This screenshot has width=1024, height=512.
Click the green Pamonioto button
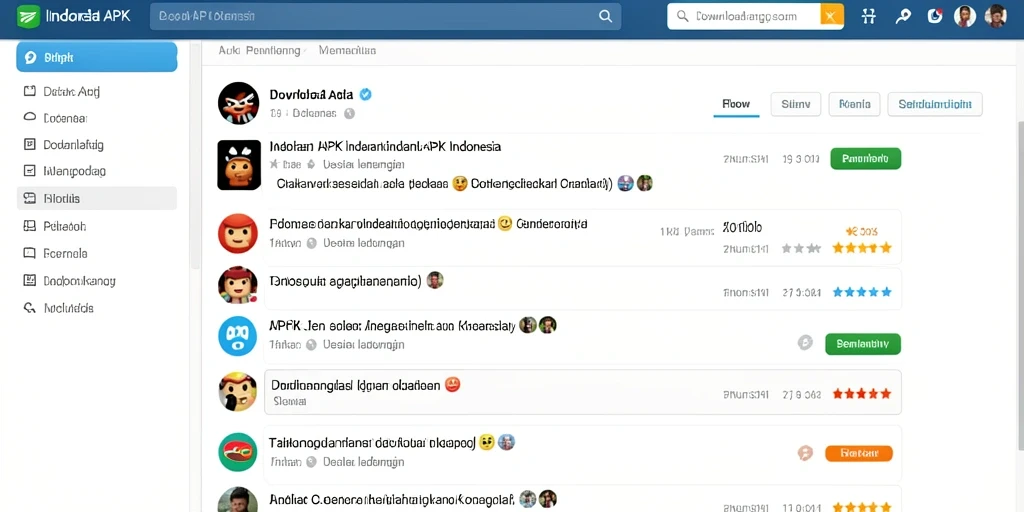(x=865, y=159)
